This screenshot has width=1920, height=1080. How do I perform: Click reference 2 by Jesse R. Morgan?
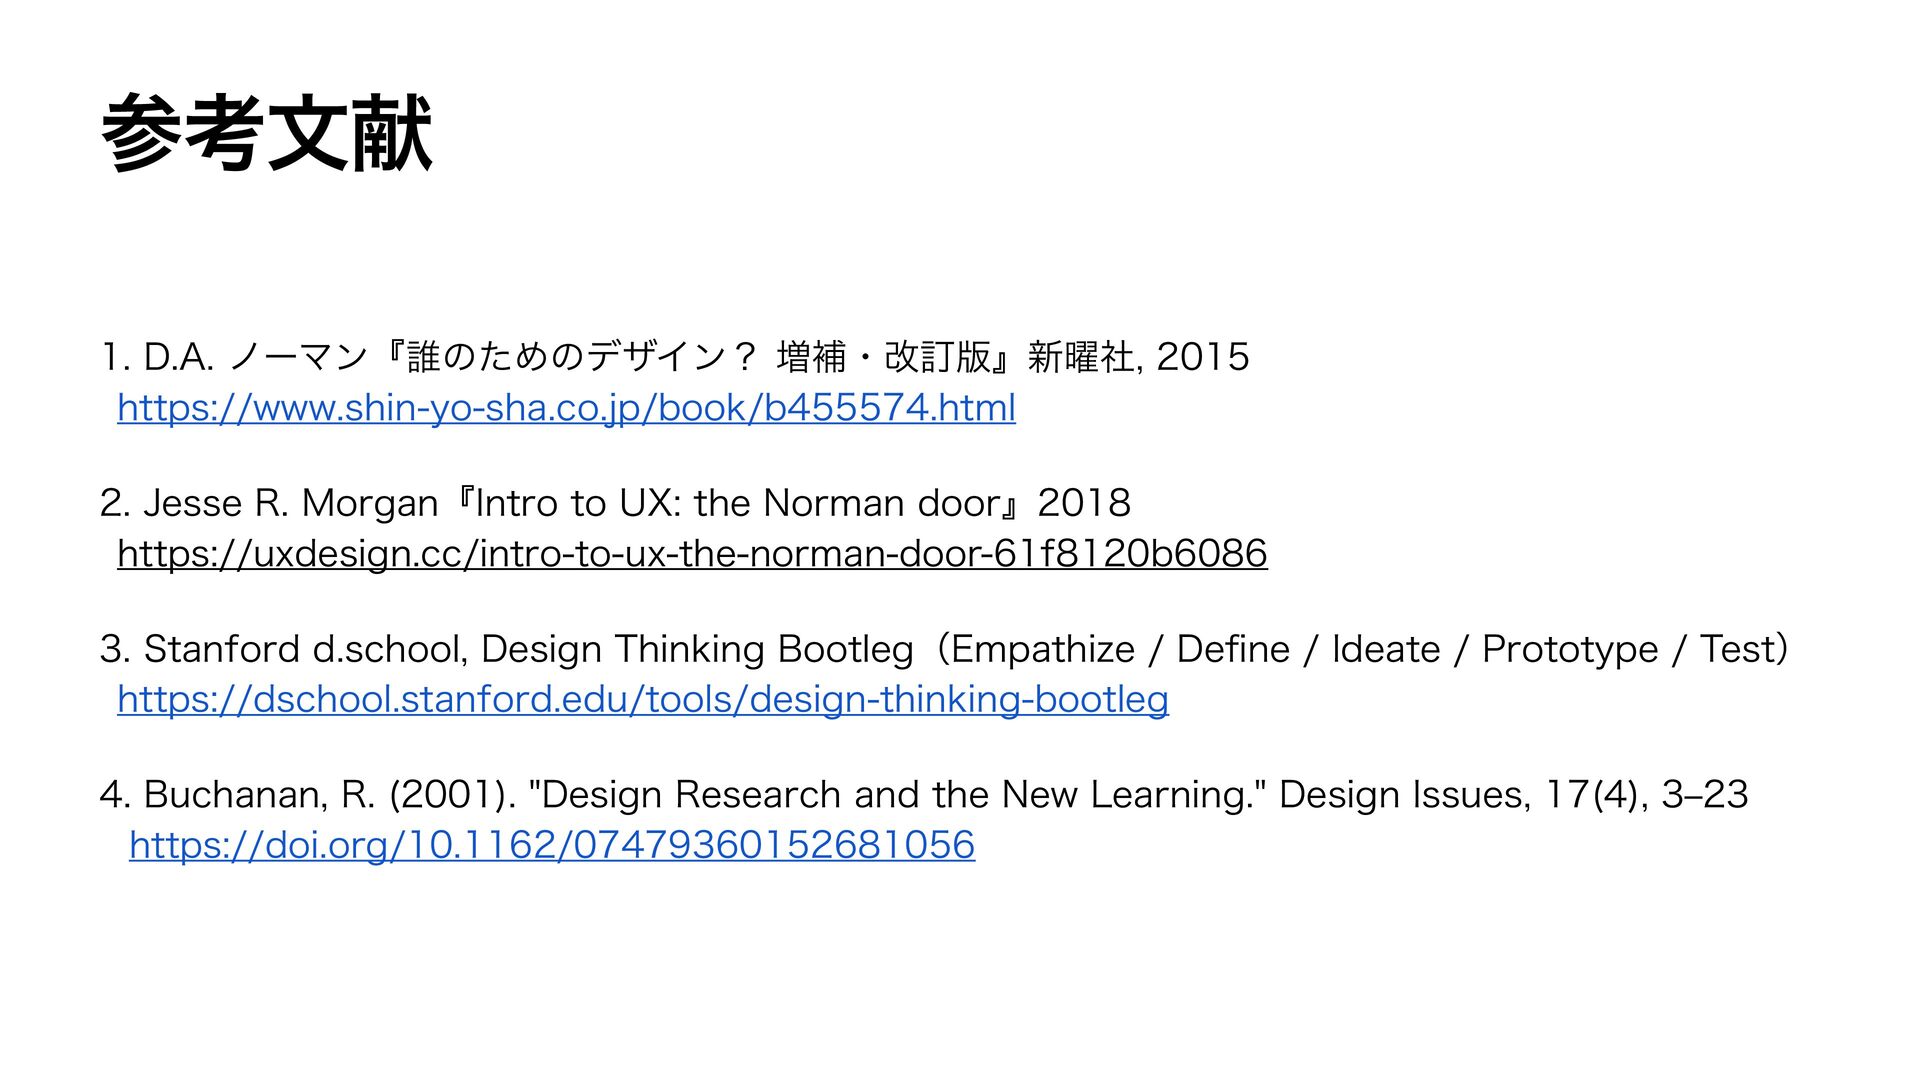tap(615, 503)
